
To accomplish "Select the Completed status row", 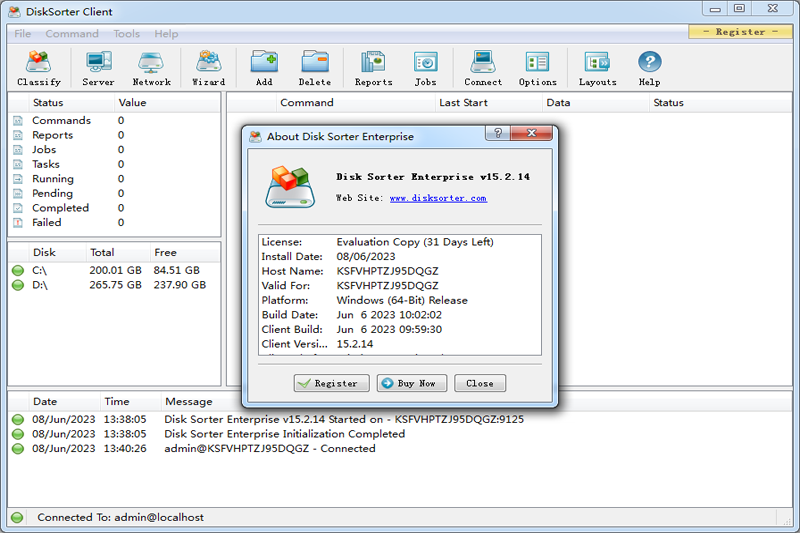I will (60, 208).
